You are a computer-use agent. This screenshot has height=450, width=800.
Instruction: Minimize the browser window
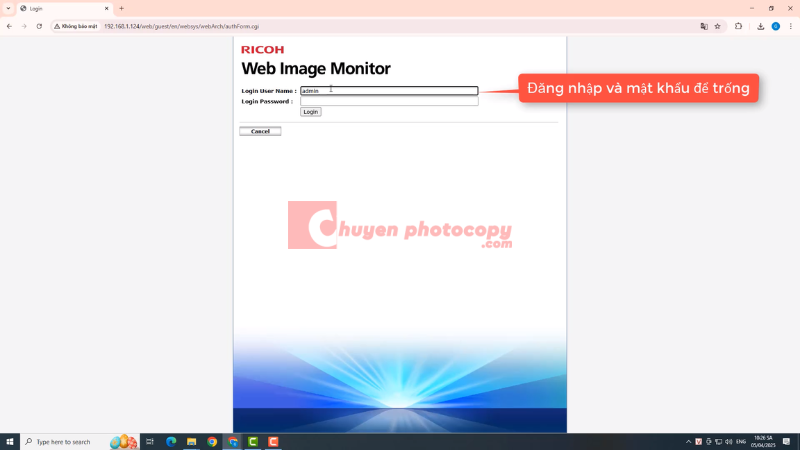coord(752,9)
